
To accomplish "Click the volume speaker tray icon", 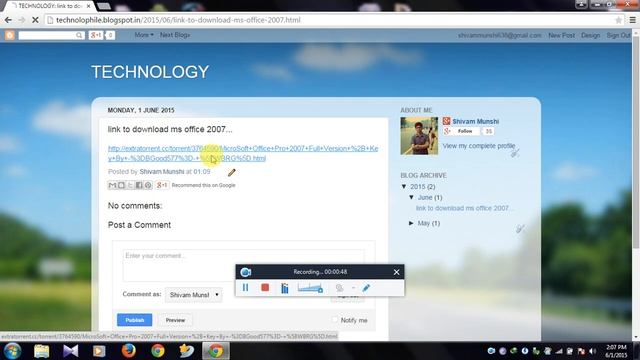I will point(592,351).
